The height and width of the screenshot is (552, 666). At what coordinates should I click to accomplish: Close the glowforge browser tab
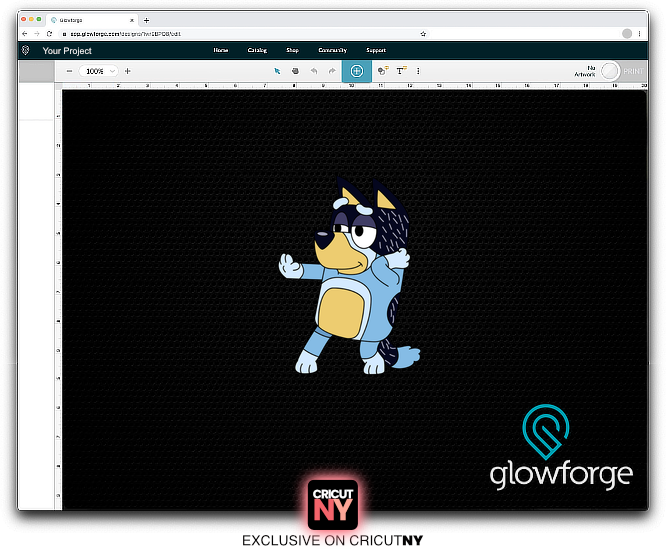point(132,20)
